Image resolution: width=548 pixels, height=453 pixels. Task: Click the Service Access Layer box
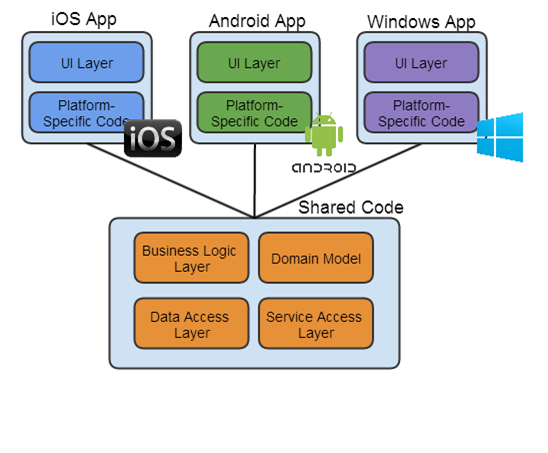click(316, 324)
